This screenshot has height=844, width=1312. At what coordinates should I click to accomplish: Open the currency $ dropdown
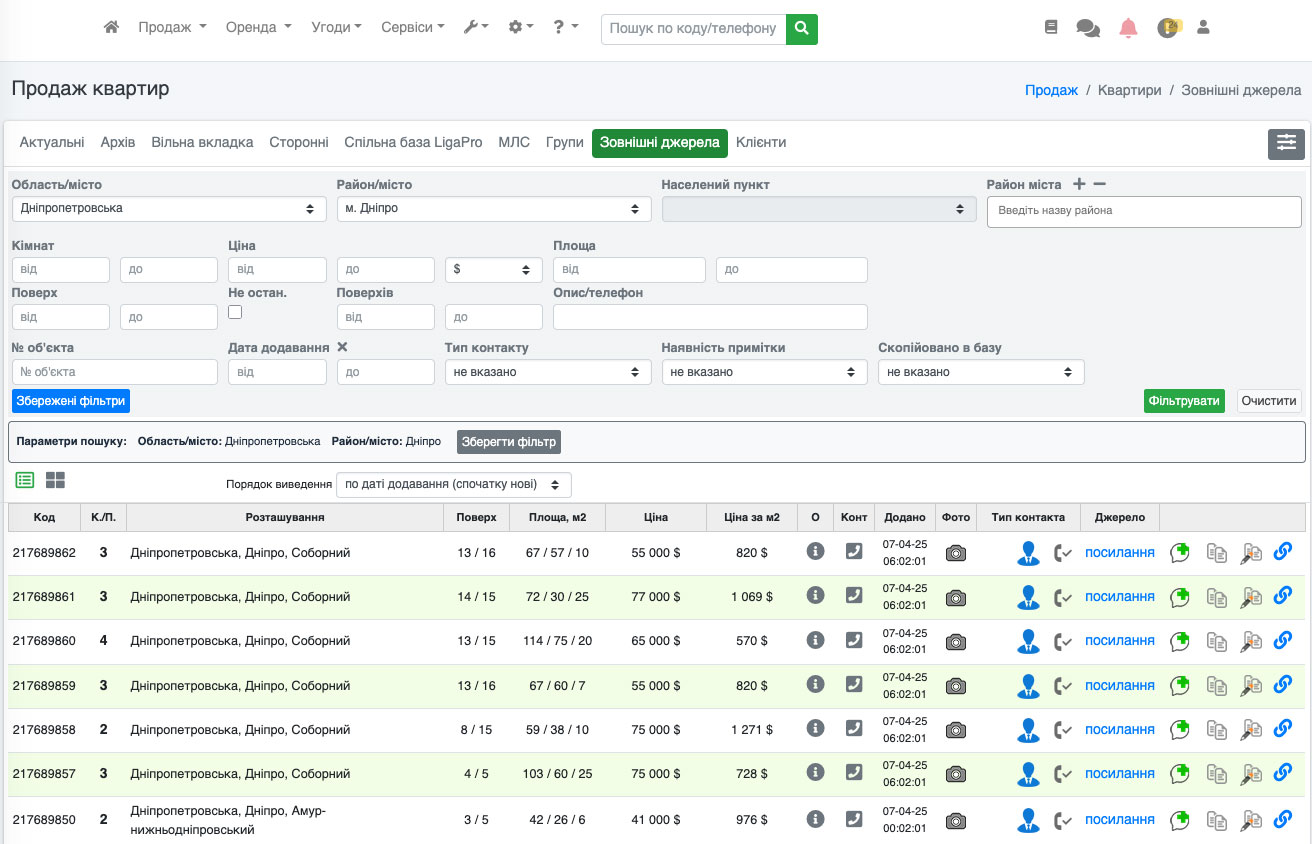click(493, 270)
